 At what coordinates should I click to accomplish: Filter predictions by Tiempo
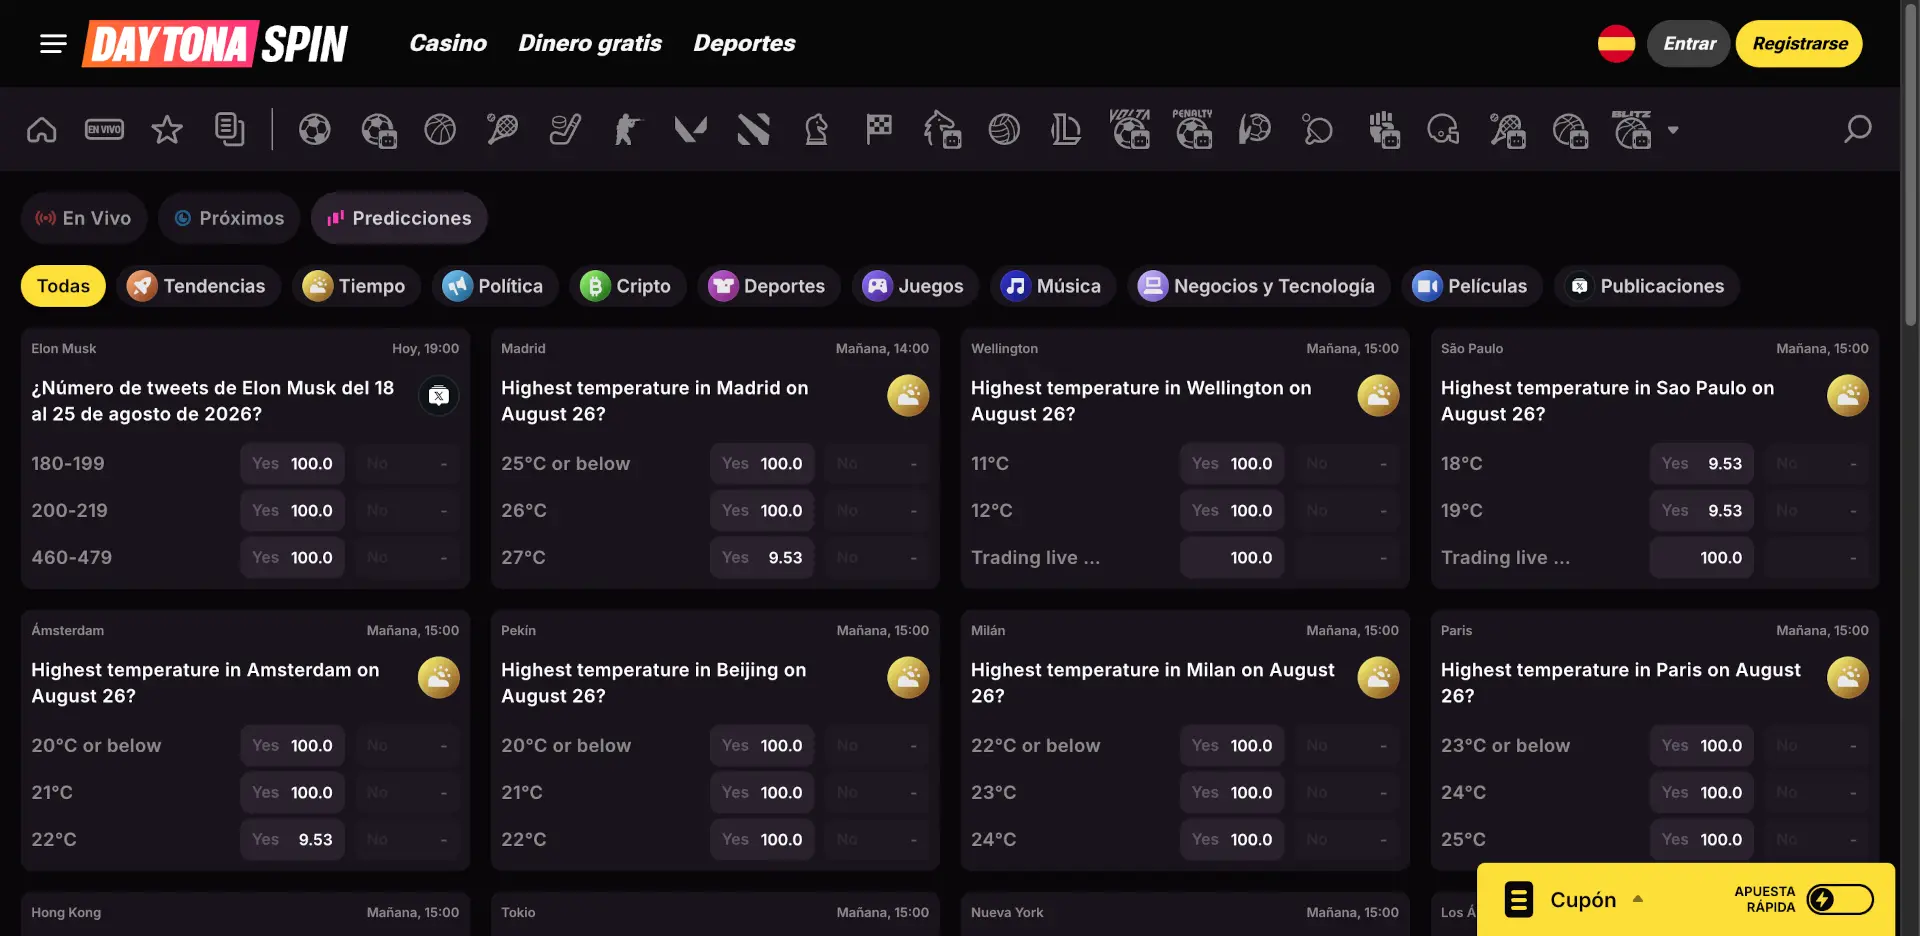[x=356, y=286]
